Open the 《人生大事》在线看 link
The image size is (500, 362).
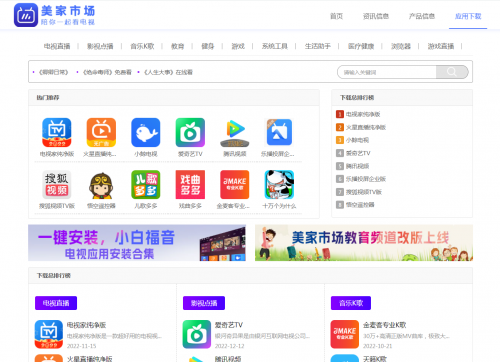coord(168,72)
